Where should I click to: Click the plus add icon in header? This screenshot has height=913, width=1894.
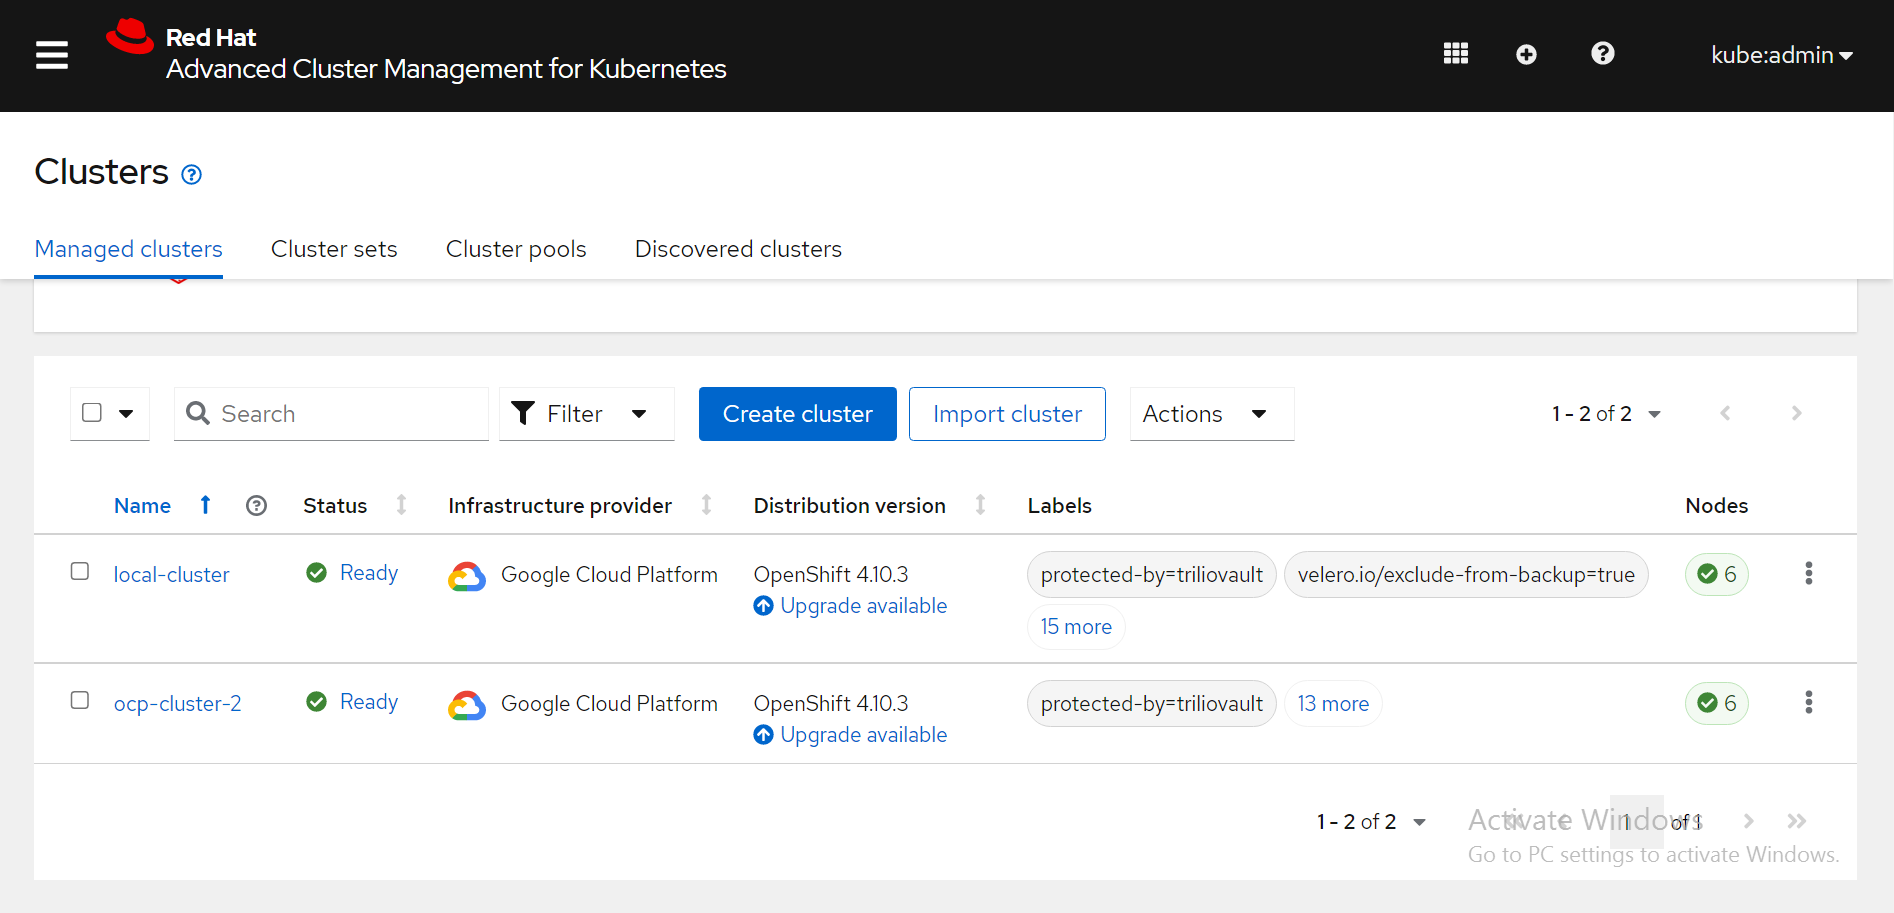[x=1526, y=55]
